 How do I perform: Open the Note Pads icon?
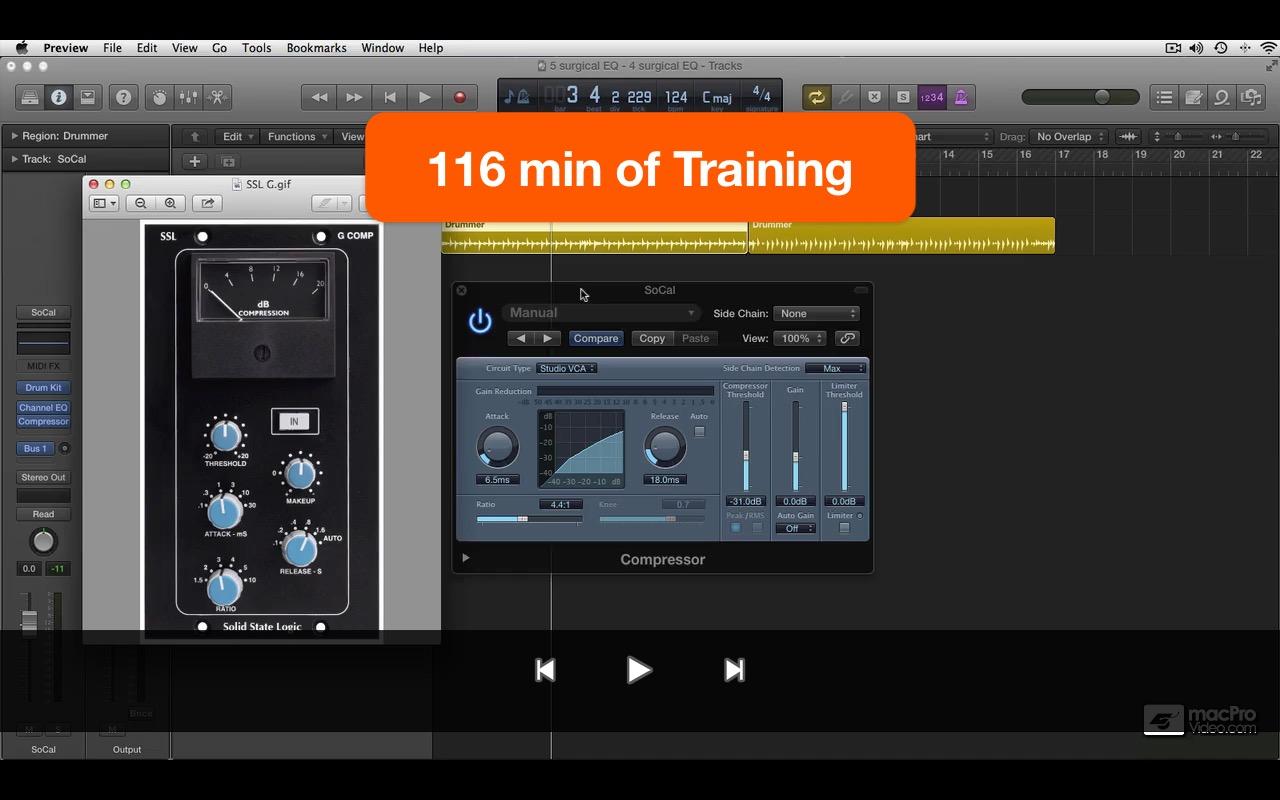(x=1193, y=97)
